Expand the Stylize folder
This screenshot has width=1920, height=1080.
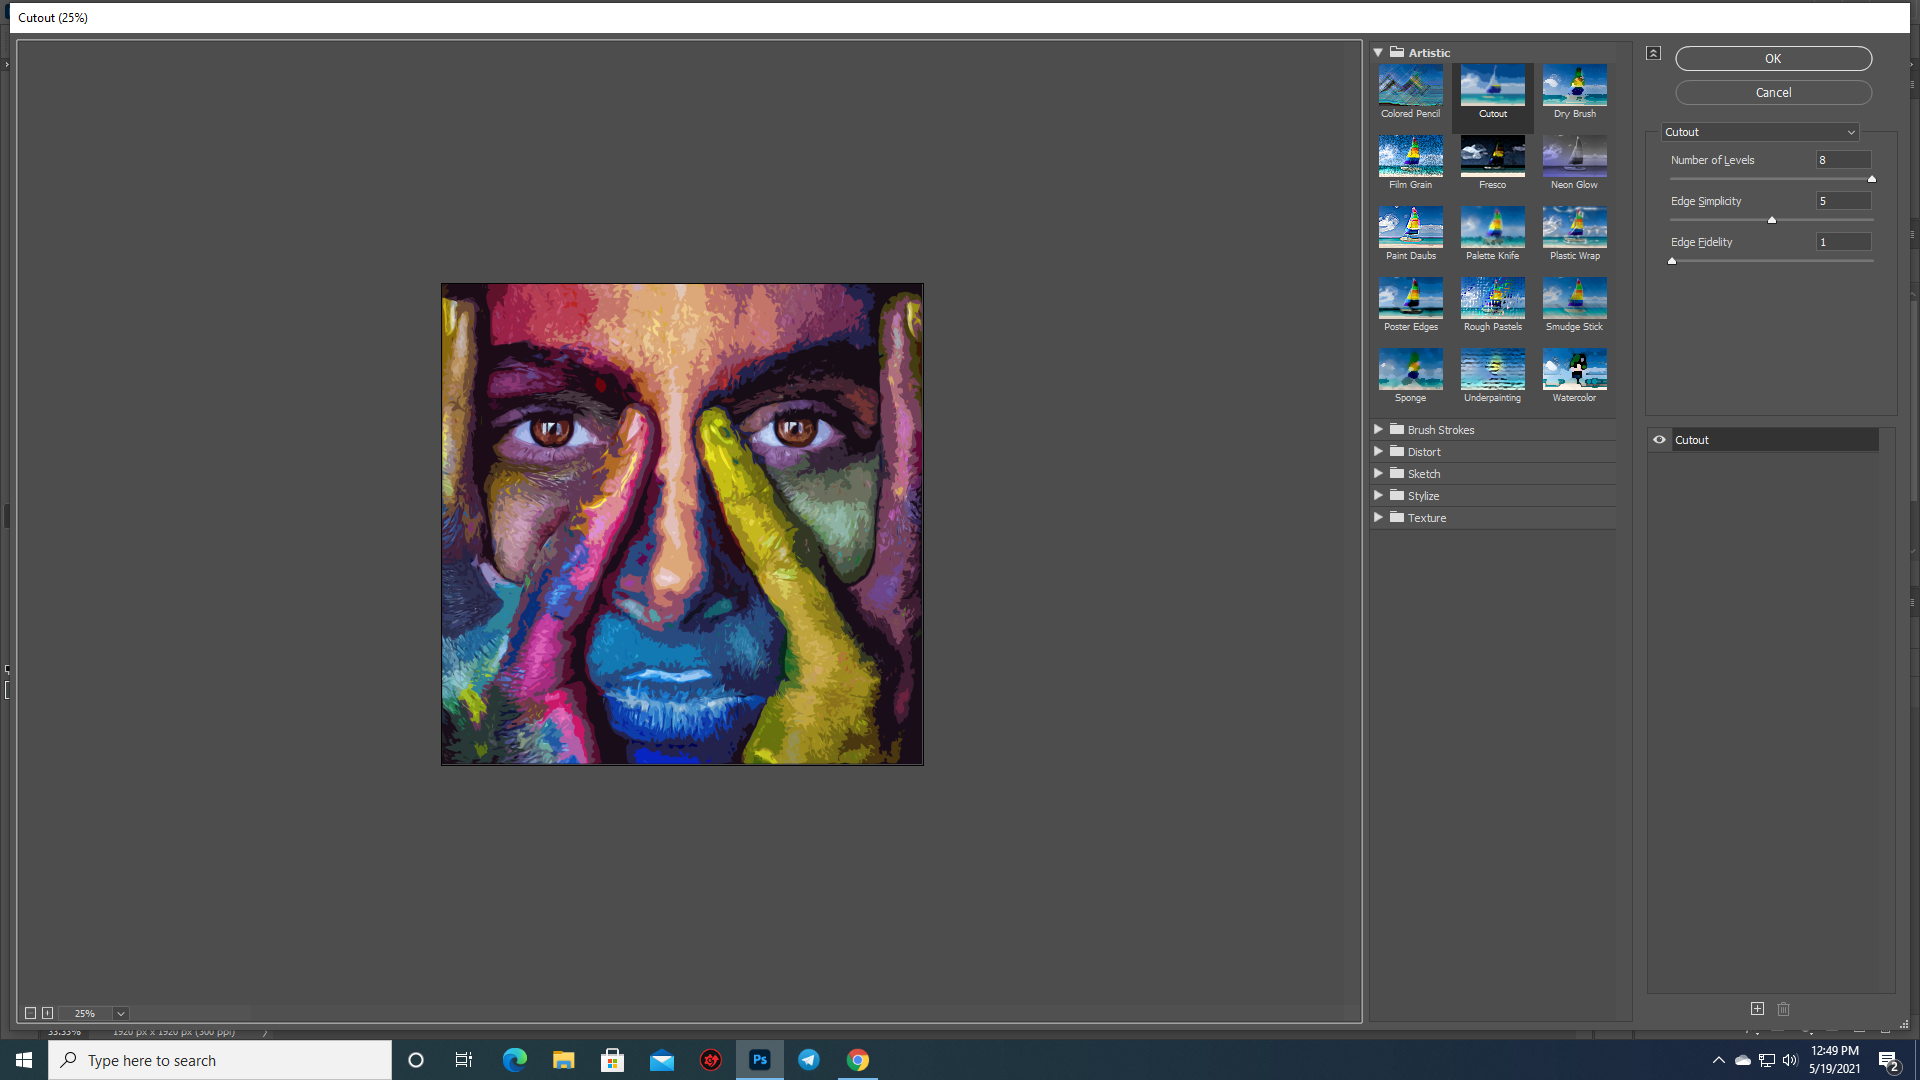[1378, 495]
